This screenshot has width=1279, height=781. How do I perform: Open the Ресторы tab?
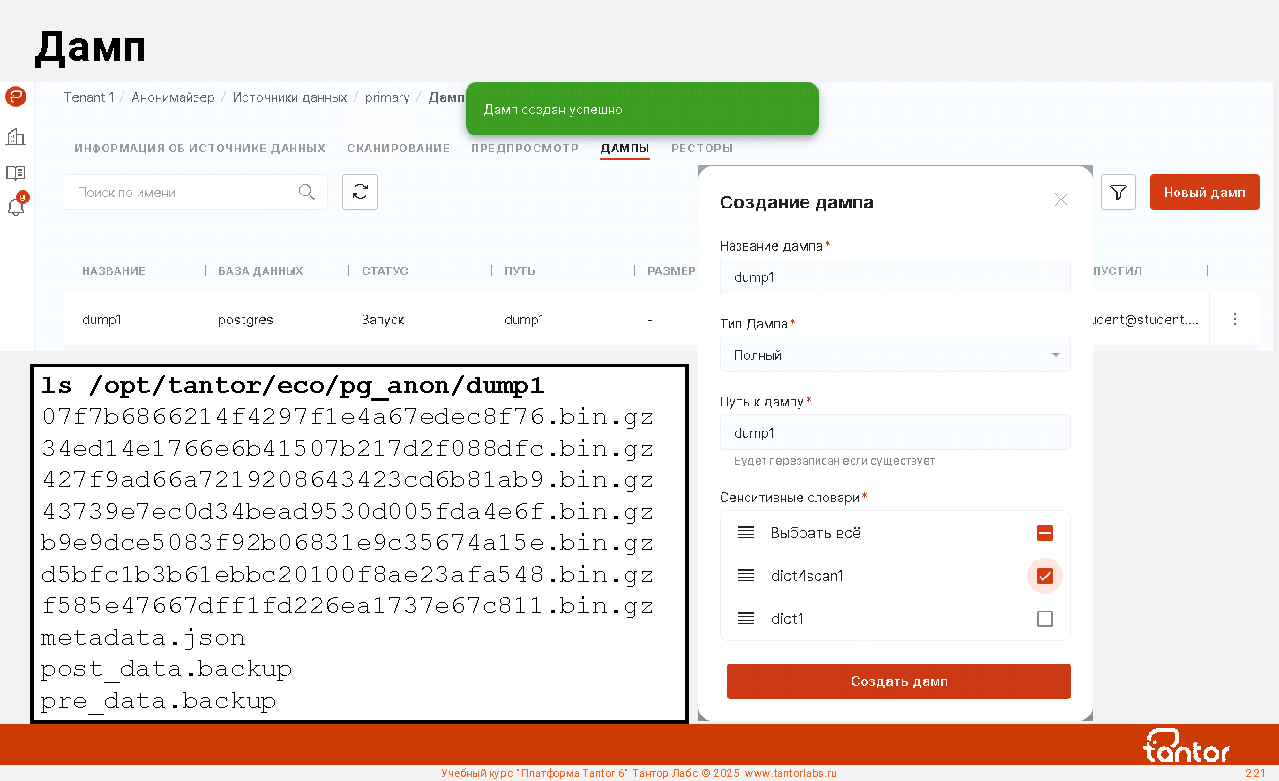pos(702,148)
